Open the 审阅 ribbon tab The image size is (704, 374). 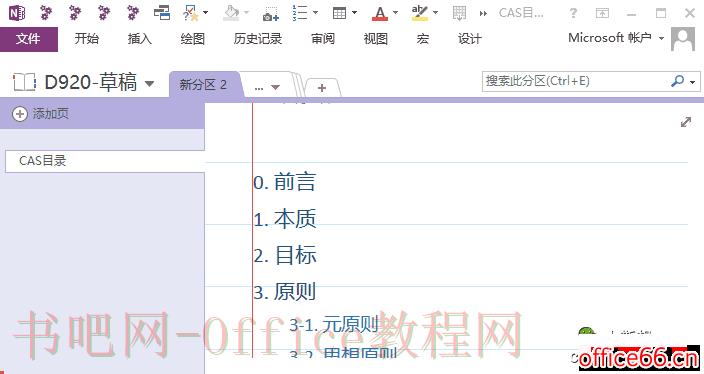click(x=323, y=39)
